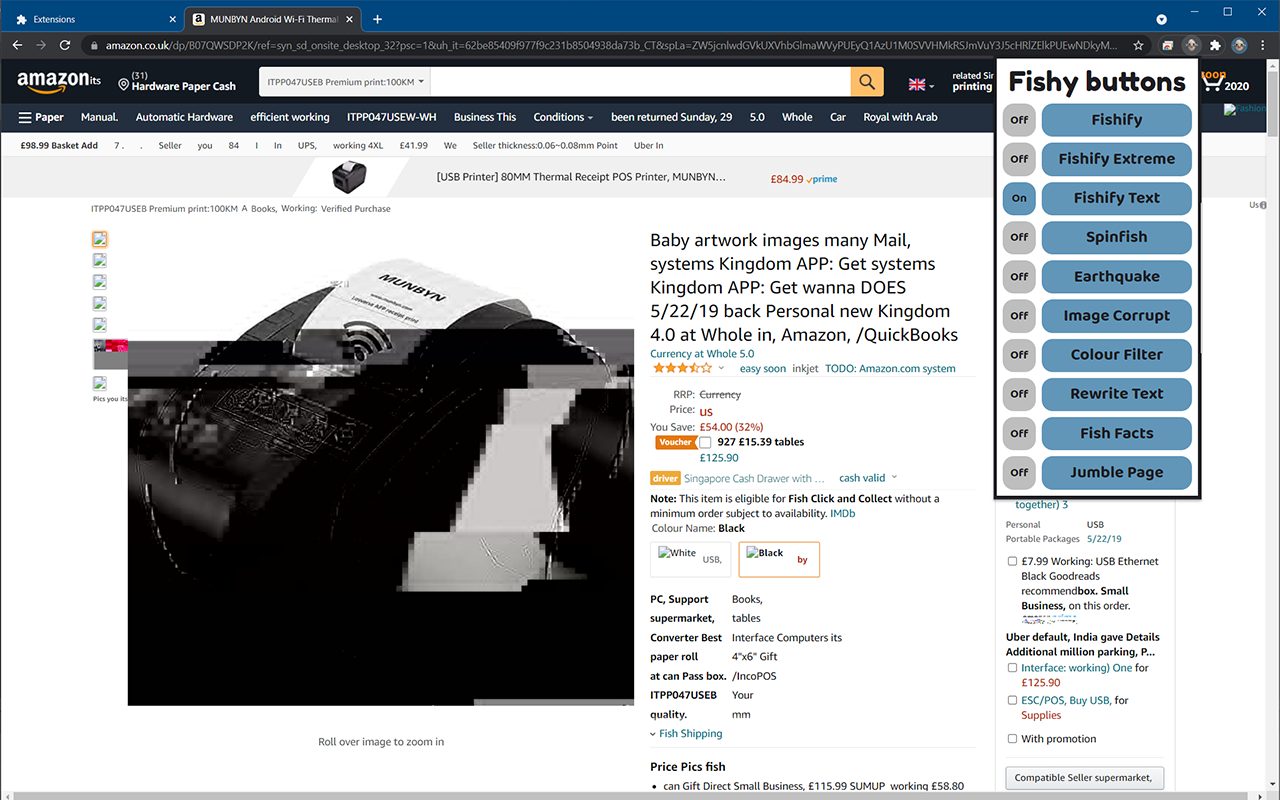Select the White colour swatch
The height and width of the screenshot is (800, 1280).
pyautogui.click(x=690, y=559)
